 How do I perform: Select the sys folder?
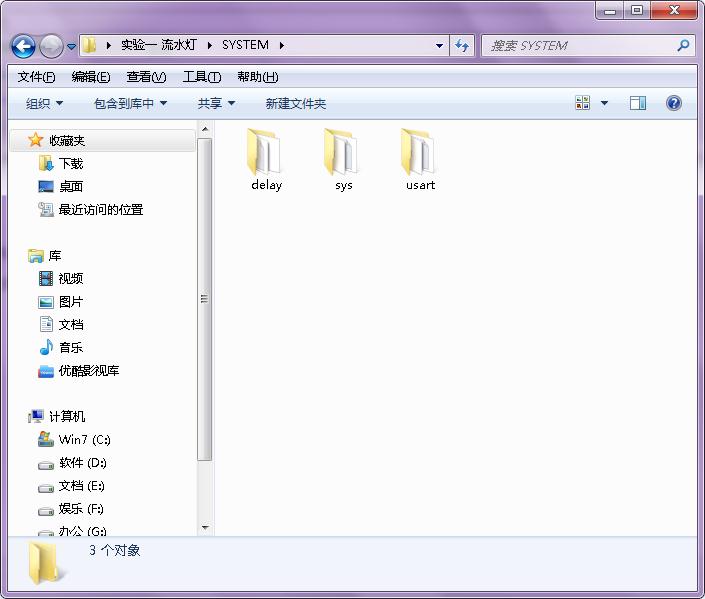point(344,160)
